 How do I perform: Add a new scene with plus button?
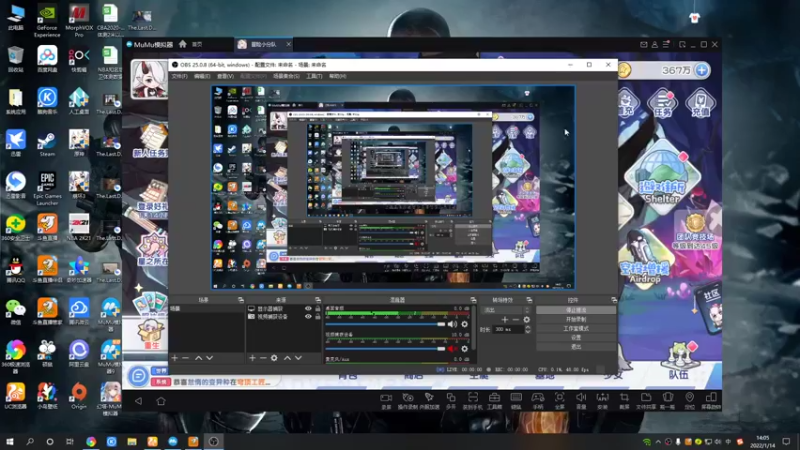(175, 358)
